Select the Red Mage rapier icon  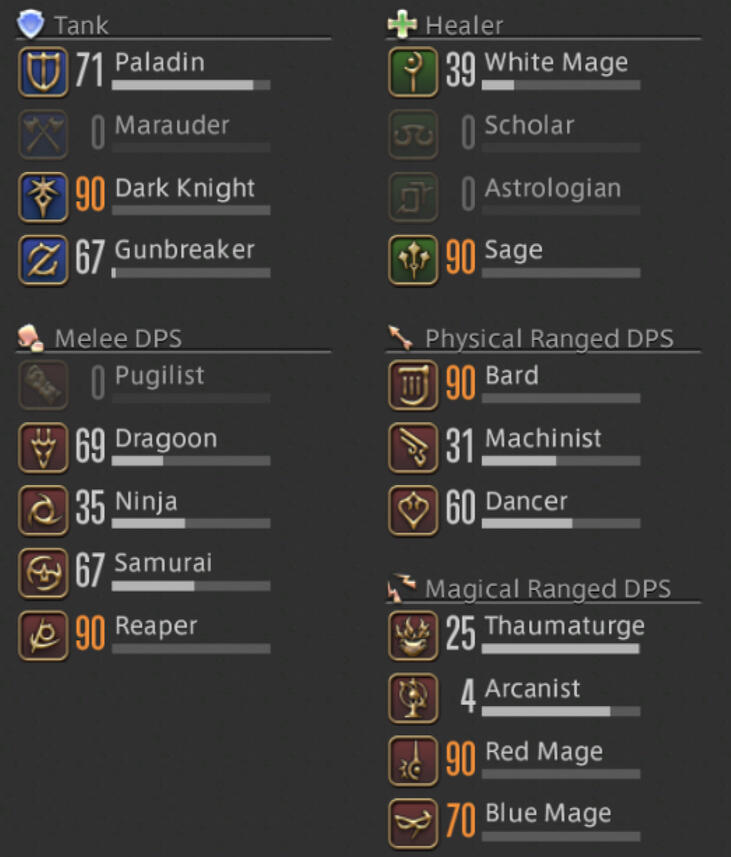(x=413, y=761)
